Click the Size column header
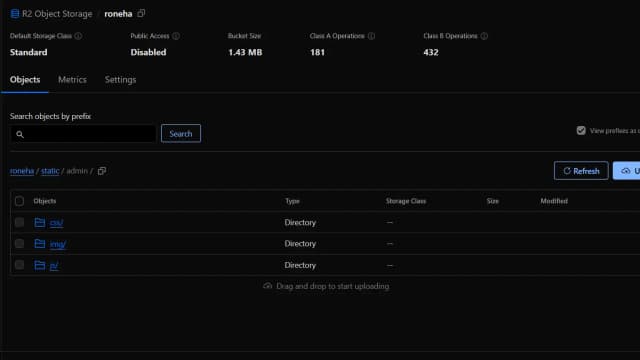 (x=493, y=201)
